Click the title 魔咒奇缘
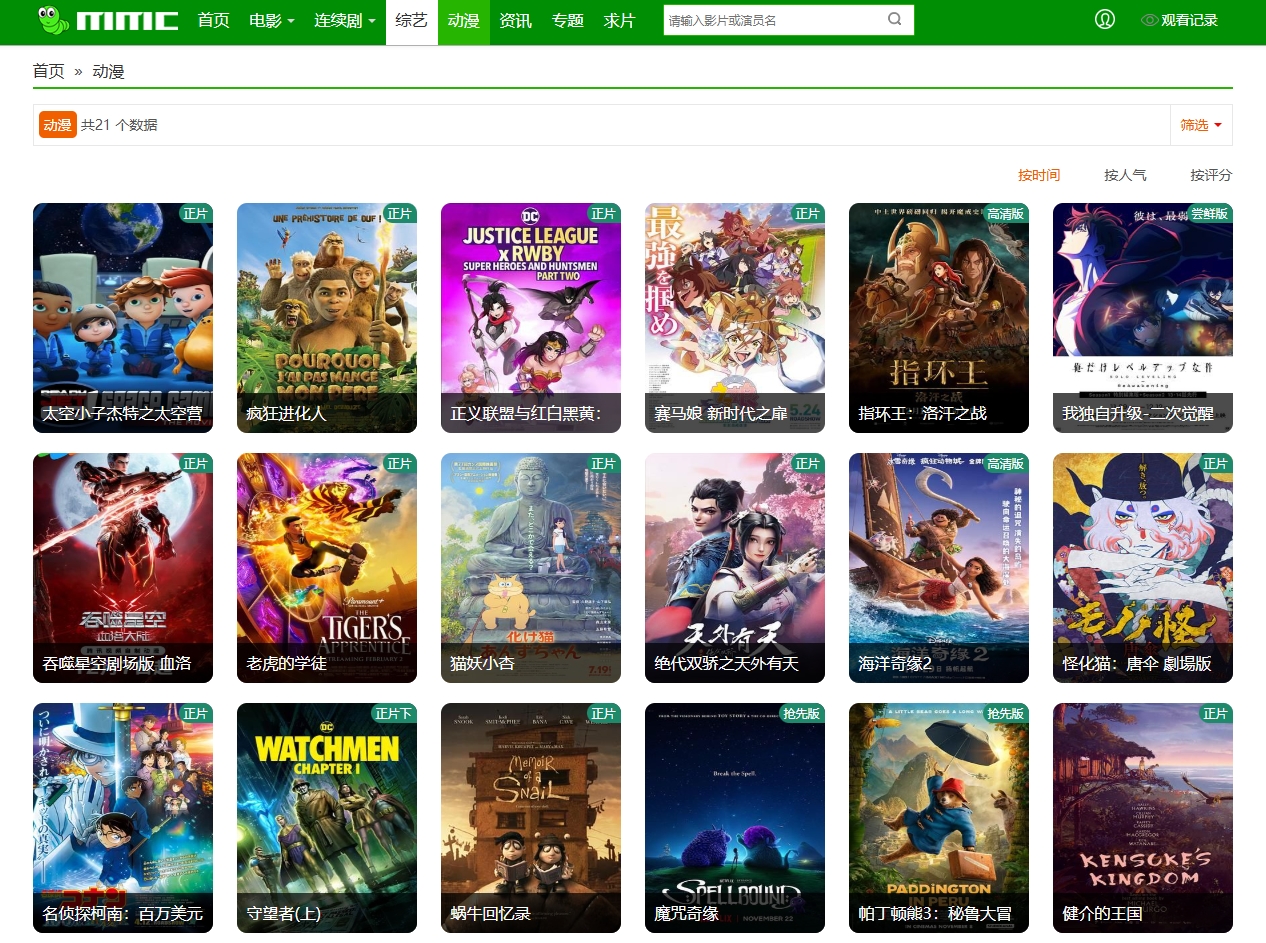The width and height of the screenshot is (1266, 943). (687, 913)
